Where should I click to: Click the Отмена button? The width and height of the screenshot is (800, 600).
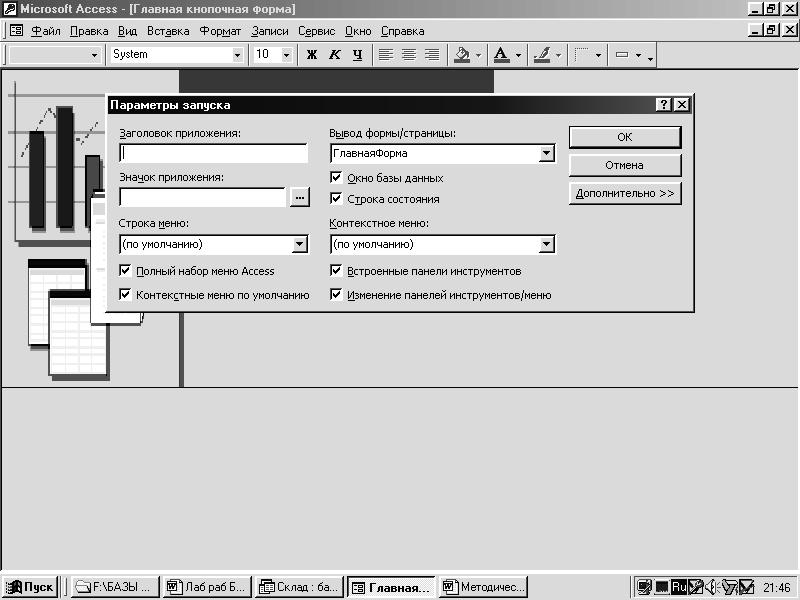tap(625, 165)
